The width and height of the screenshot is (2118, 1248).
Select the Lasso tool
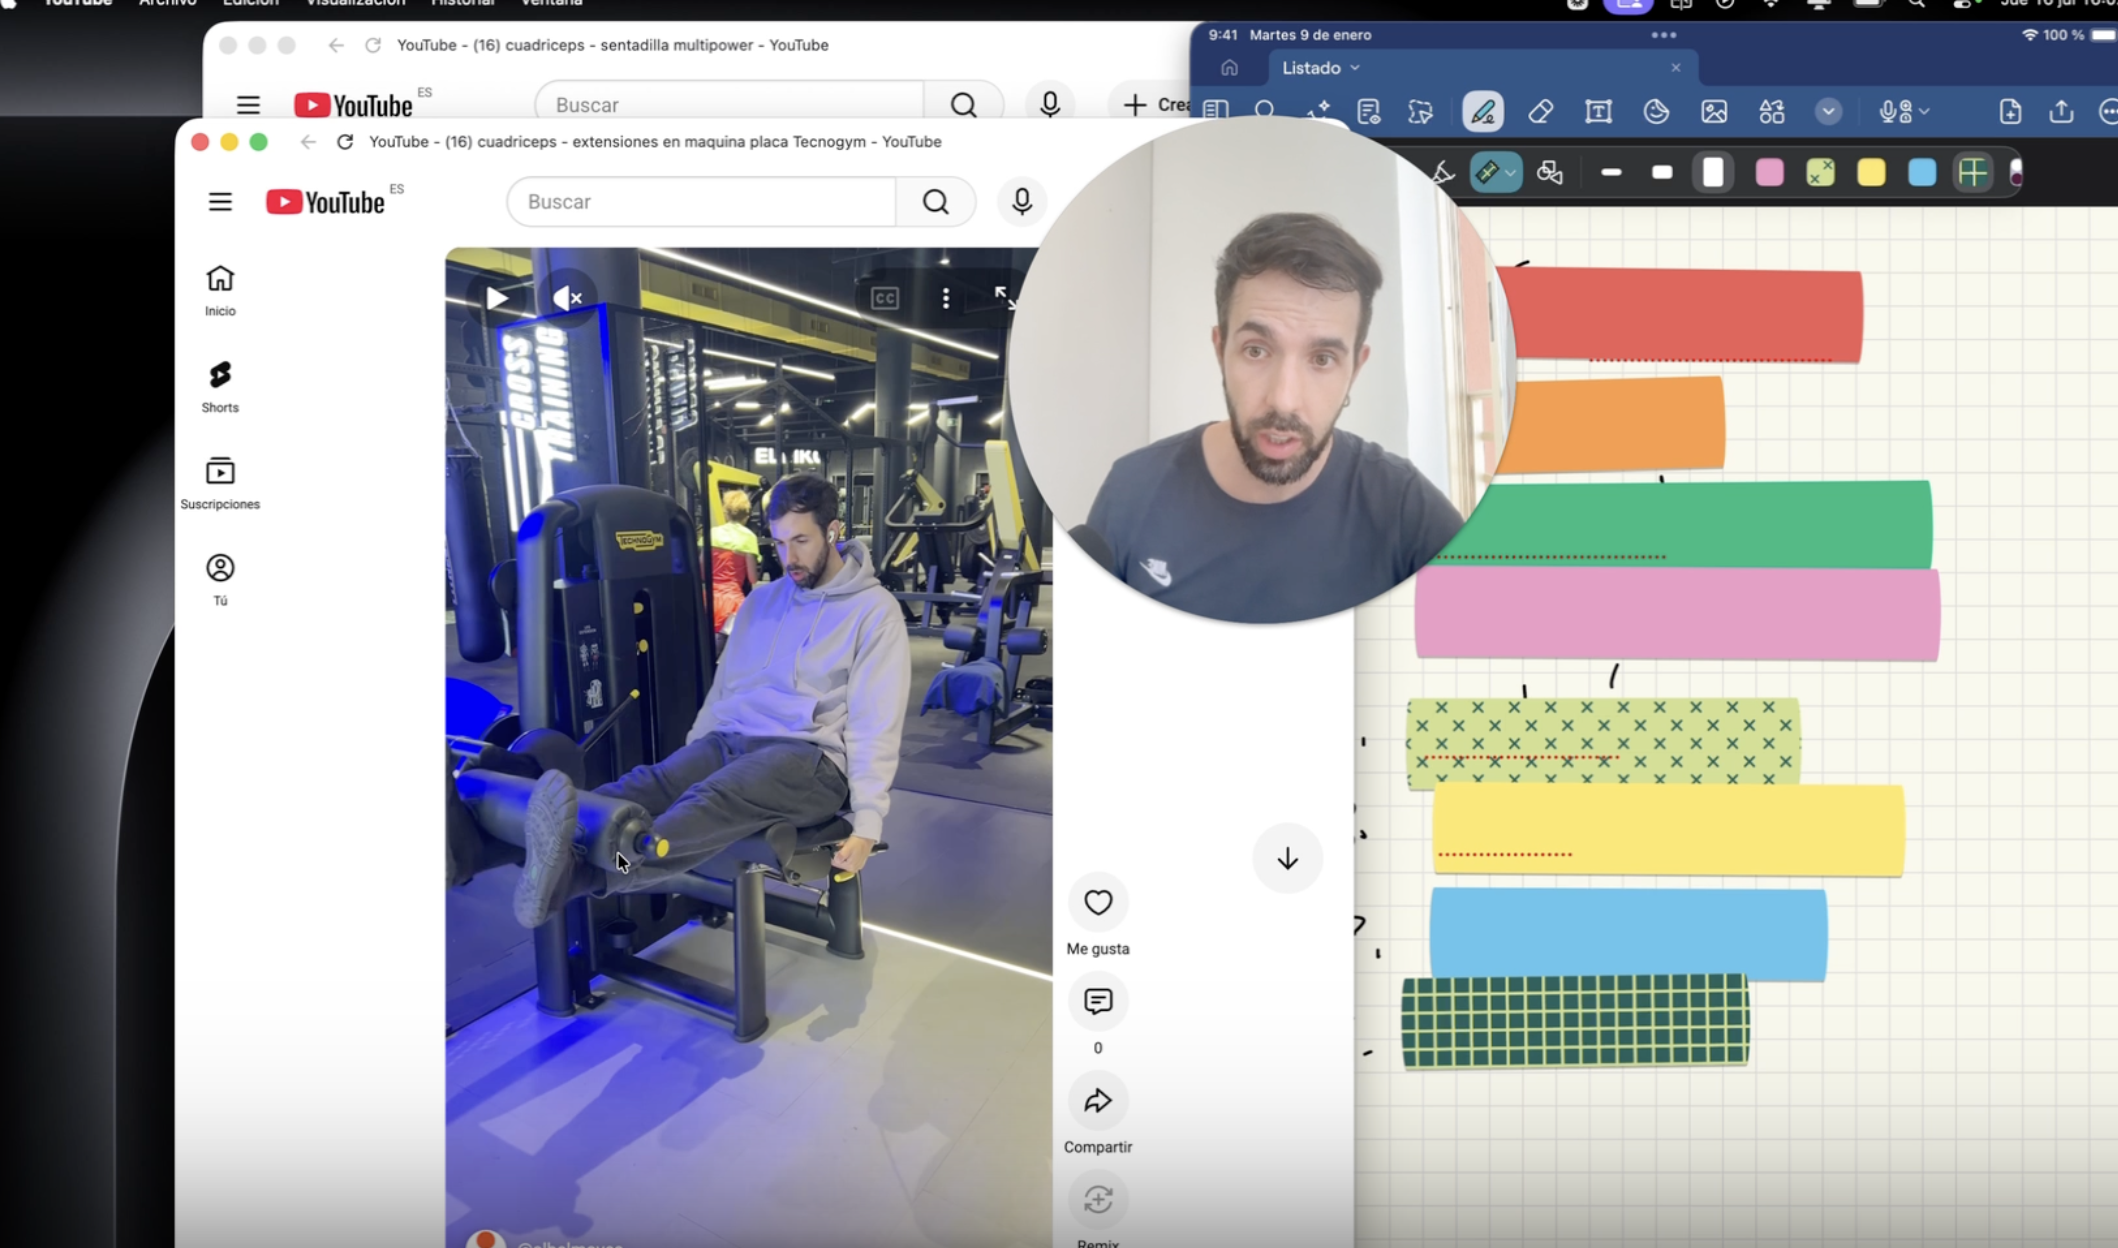[1421, 111]
